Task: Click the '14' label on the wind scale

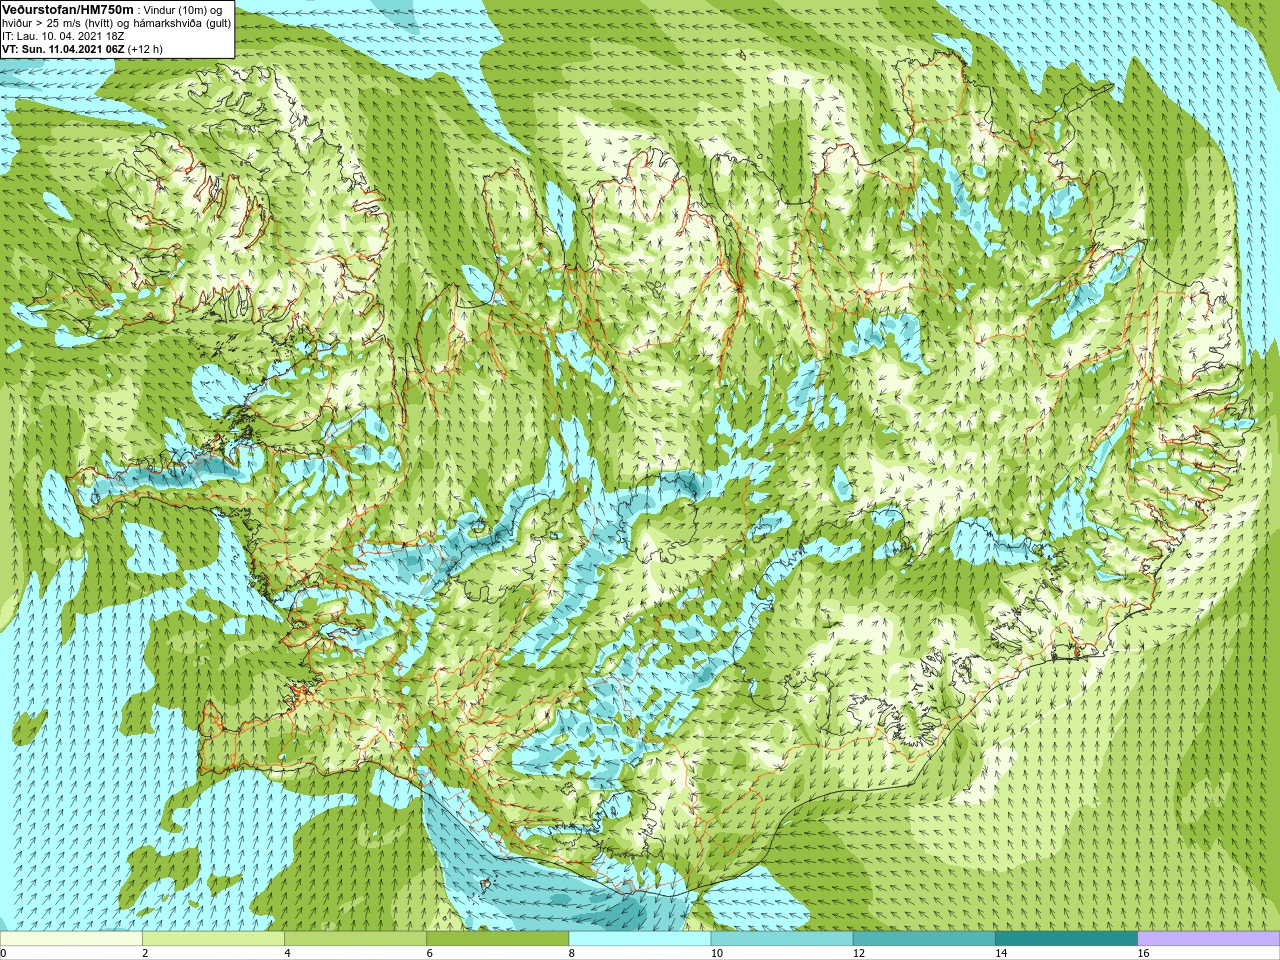Action: 1001,954
